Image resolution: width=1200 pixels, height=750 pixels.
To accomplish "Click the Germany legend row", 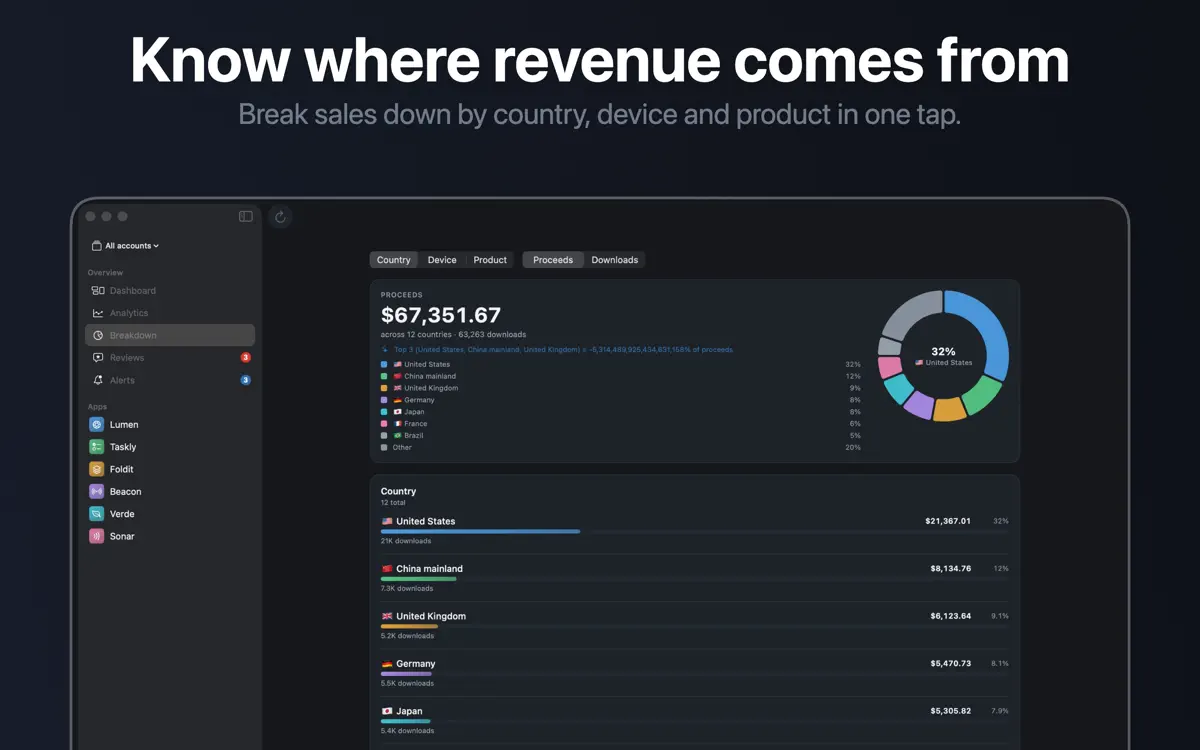I will click(x=621, y=400).
